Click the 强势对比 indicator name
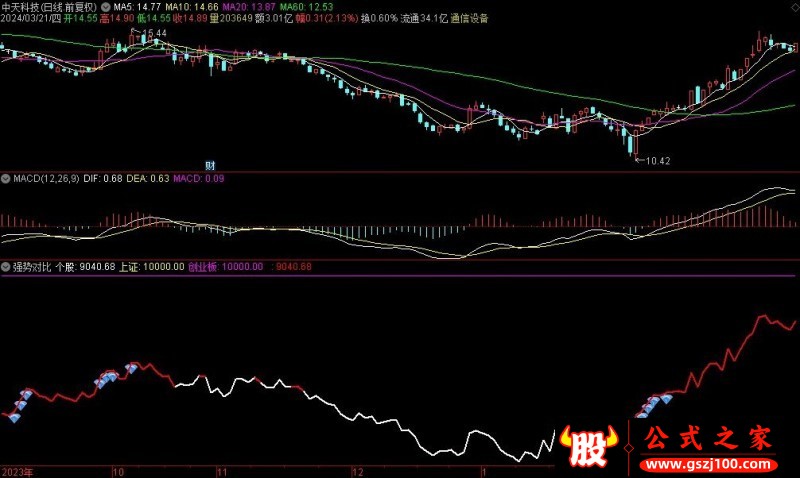The width and height of the screenshot is (800, 478). coord(32,267)
